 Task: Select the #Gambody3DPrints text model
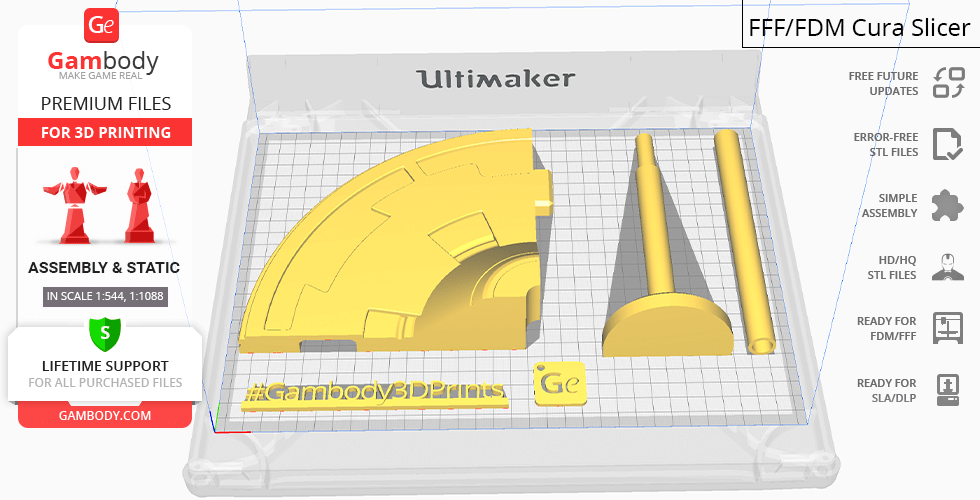pos(373,392)
